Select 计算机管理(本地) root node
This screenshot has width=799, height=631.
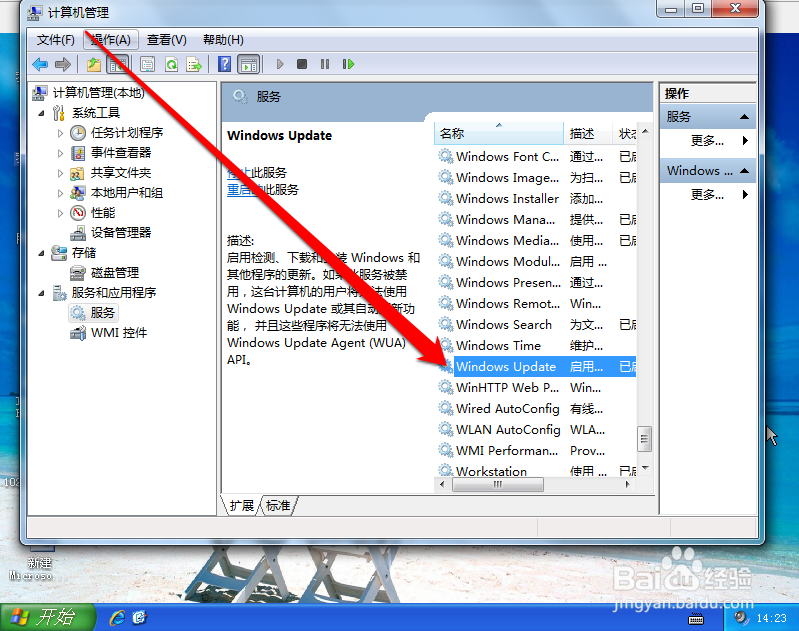[98, 93]
